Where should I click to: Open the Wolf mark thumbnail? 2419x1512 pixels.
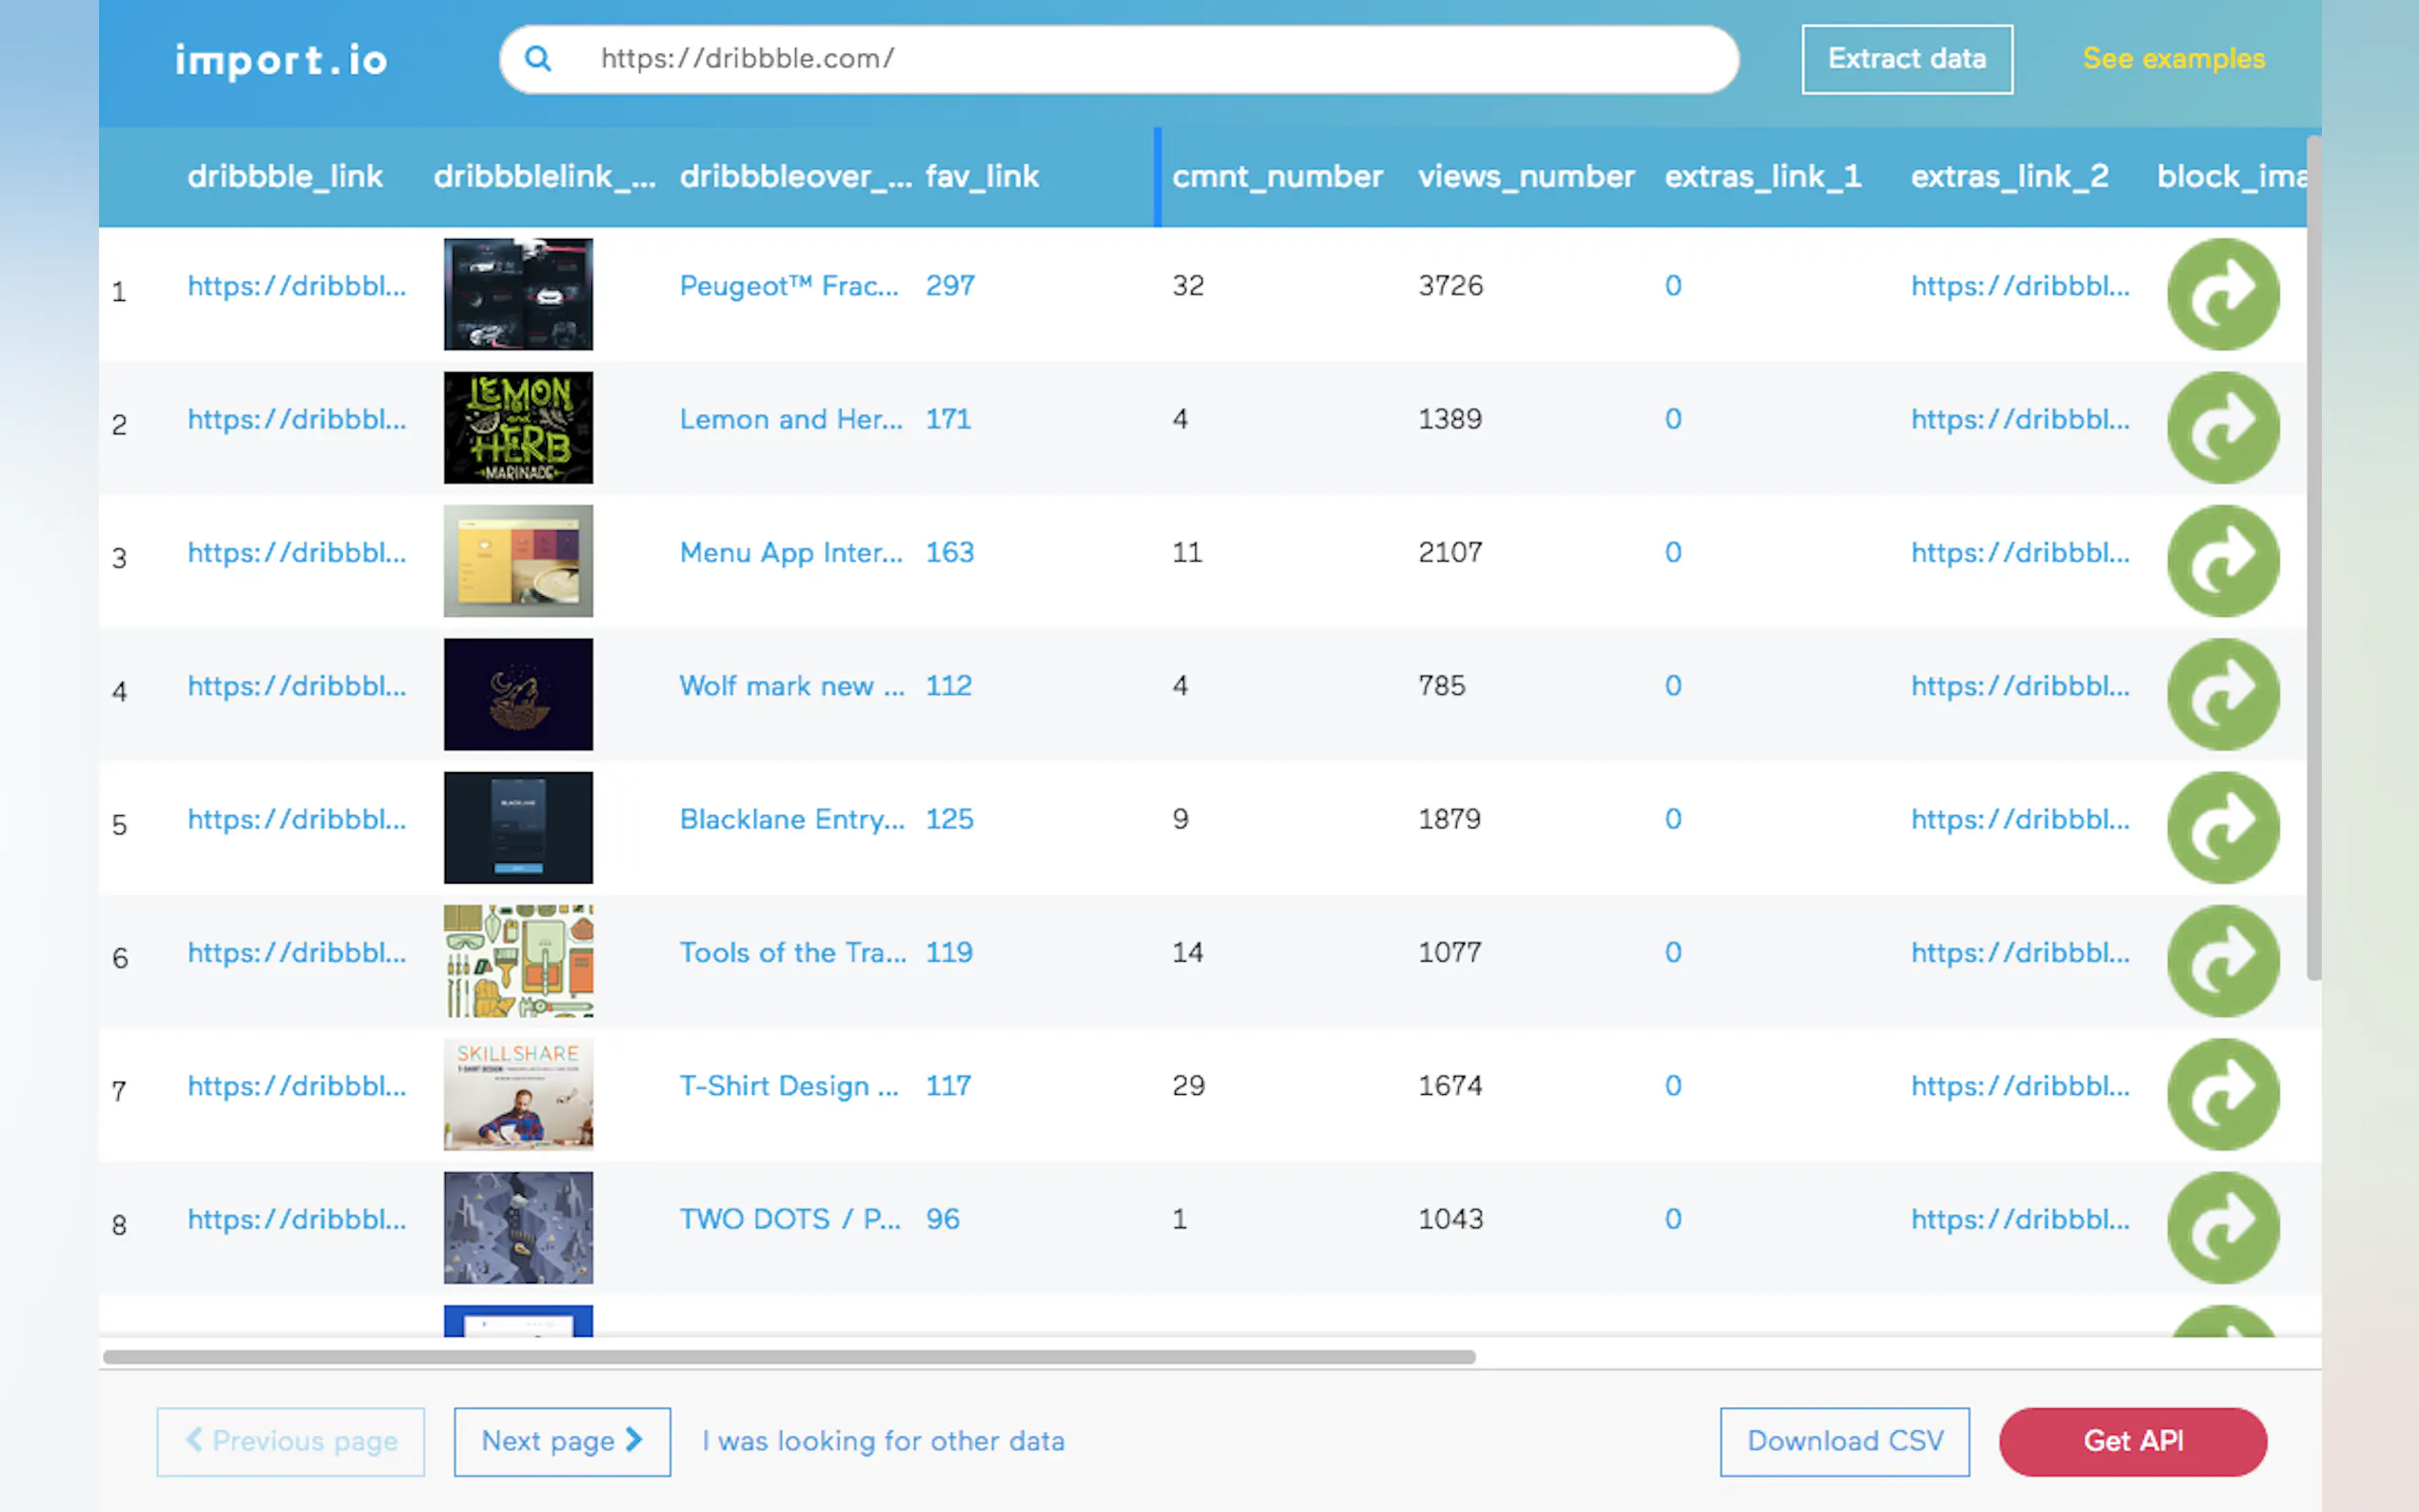pos(518,694)
